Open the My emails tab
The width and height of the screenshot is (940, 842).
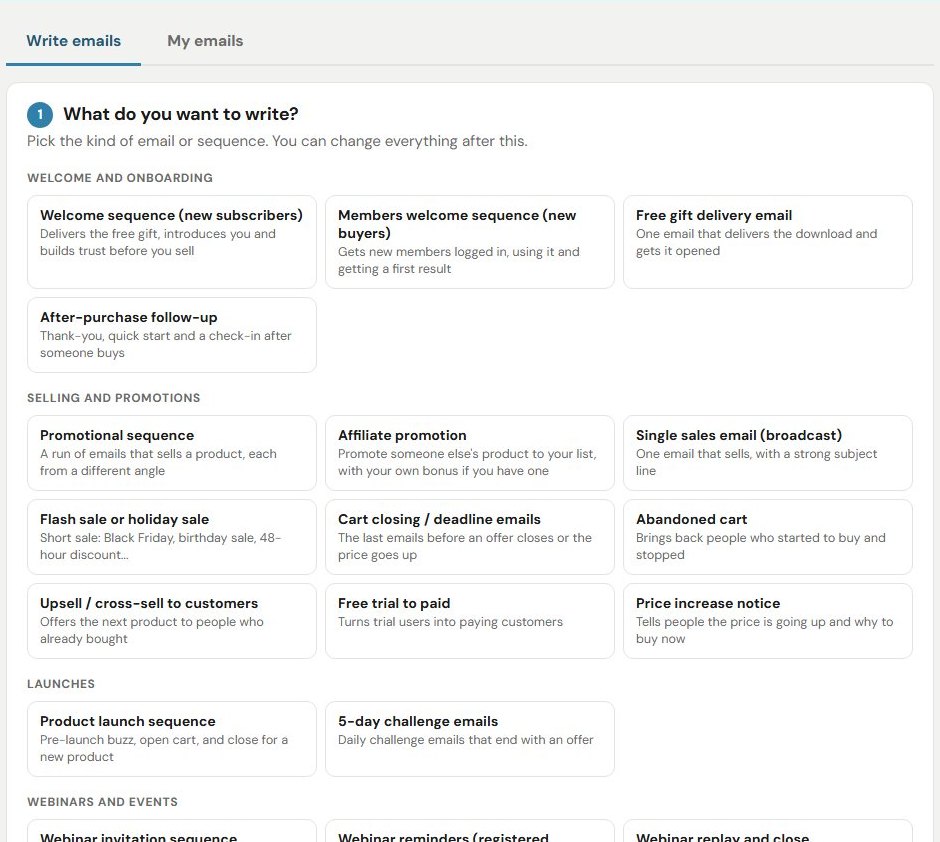coord(205,41)
